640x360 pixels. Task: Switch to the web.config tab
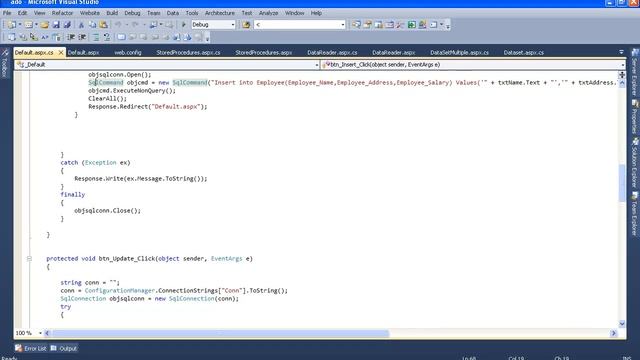[128, 53]
